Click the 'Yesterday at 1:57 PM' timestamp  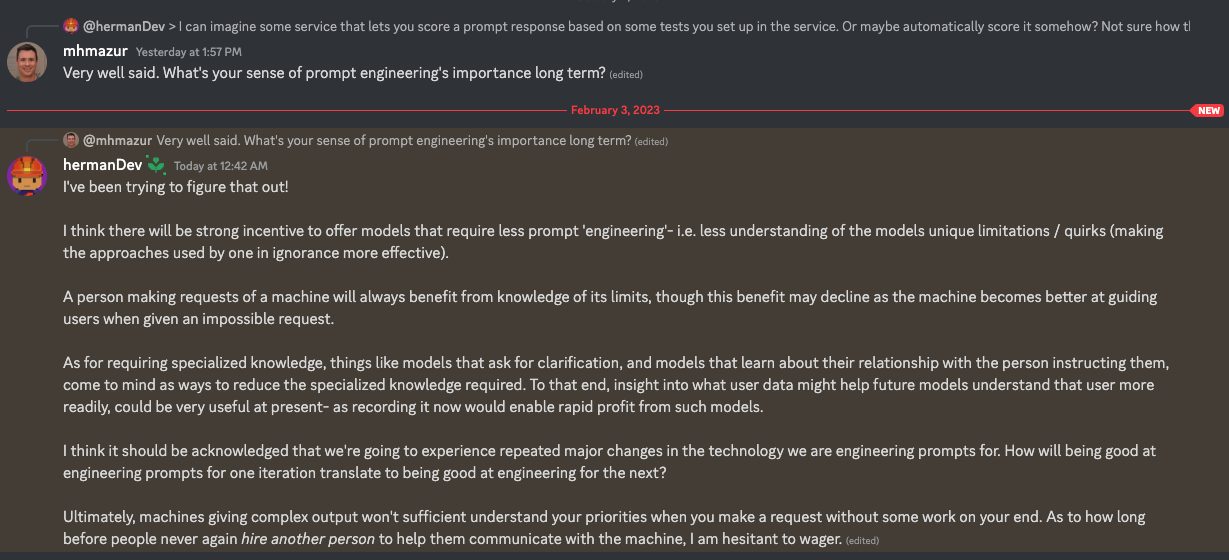188,51
